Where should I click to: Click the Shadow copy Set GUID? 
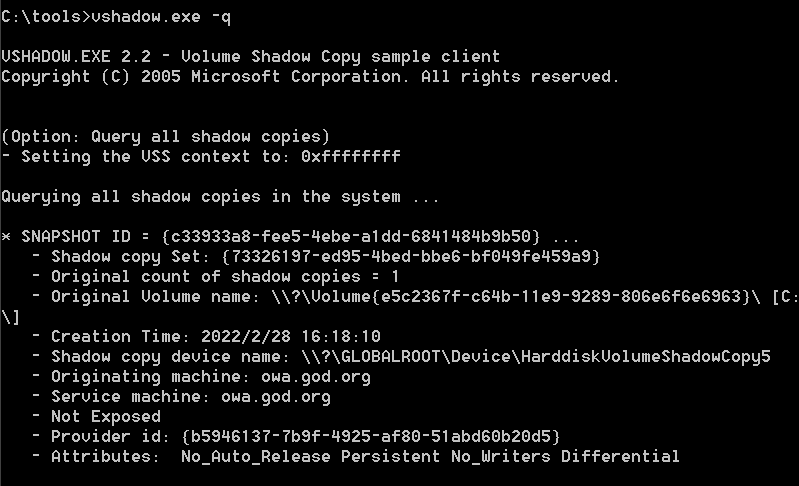coord(411,256)
